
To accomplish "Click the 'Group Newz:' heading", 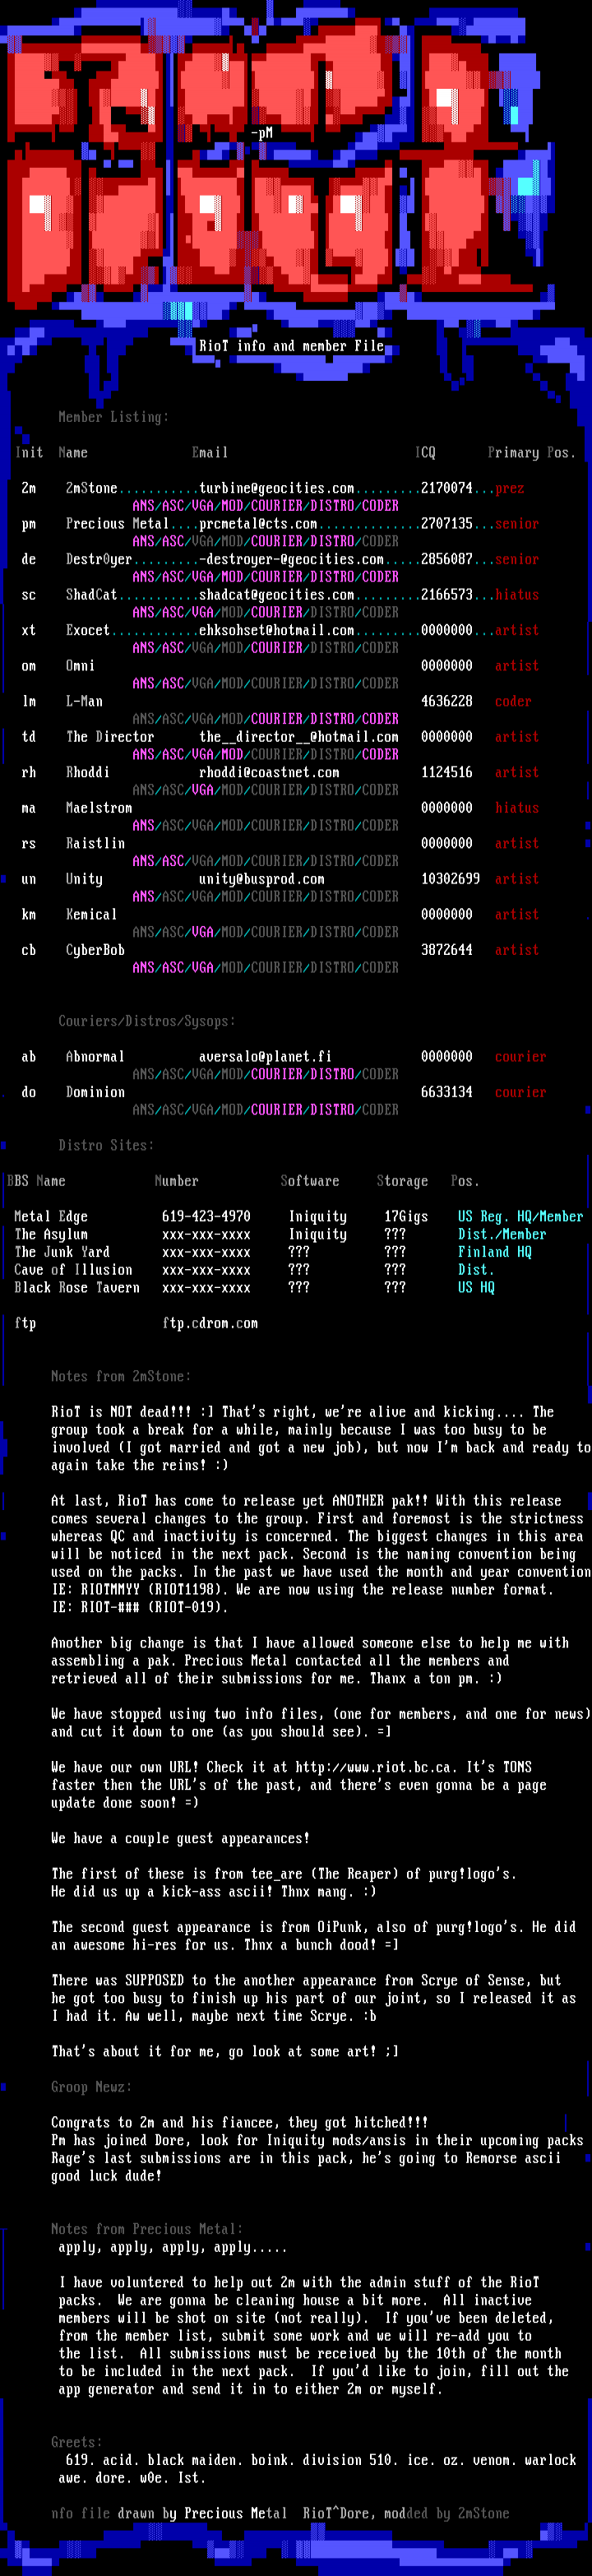I will 91,2087.
